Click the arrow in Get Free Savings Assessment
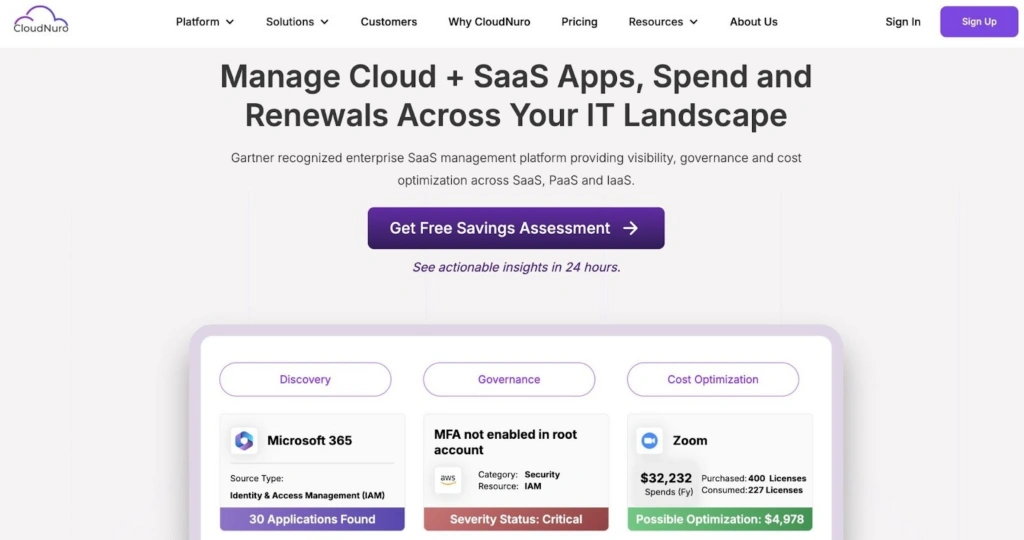1024x540 pixels. pos(630,228)
